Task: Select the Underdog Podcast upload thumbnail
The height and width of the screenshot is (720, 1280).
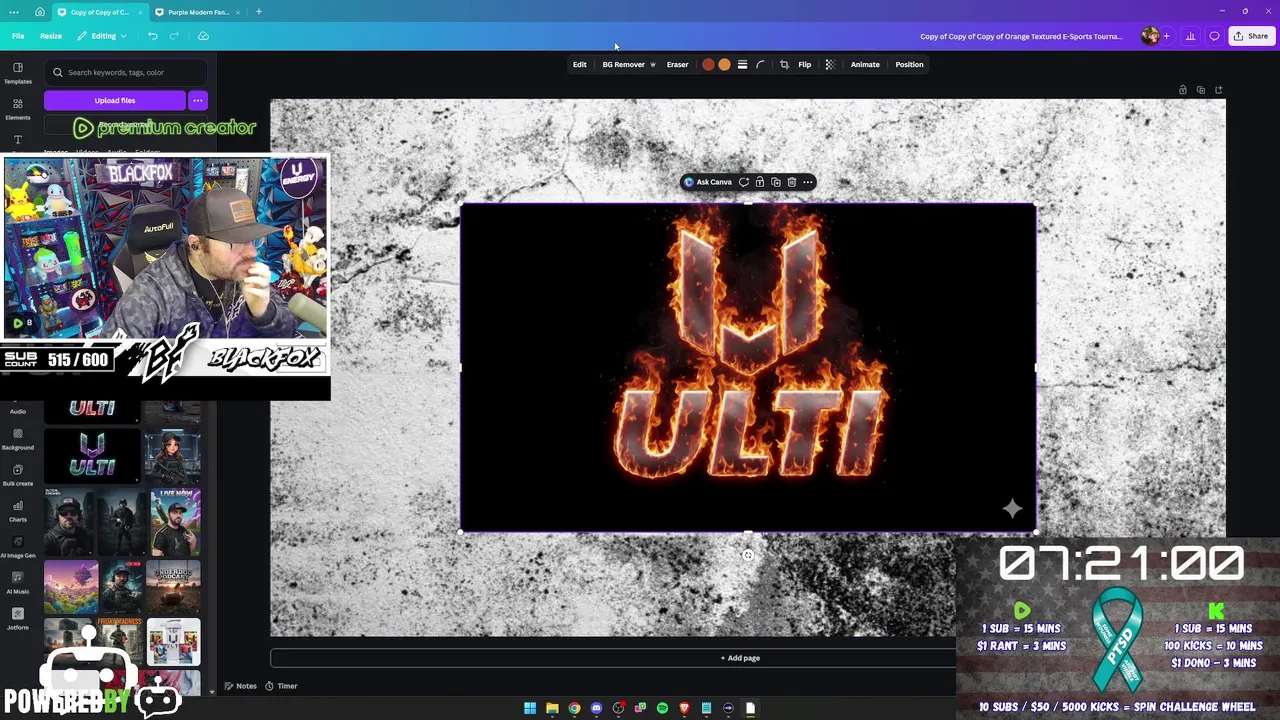Action: [x=174, y=586]
